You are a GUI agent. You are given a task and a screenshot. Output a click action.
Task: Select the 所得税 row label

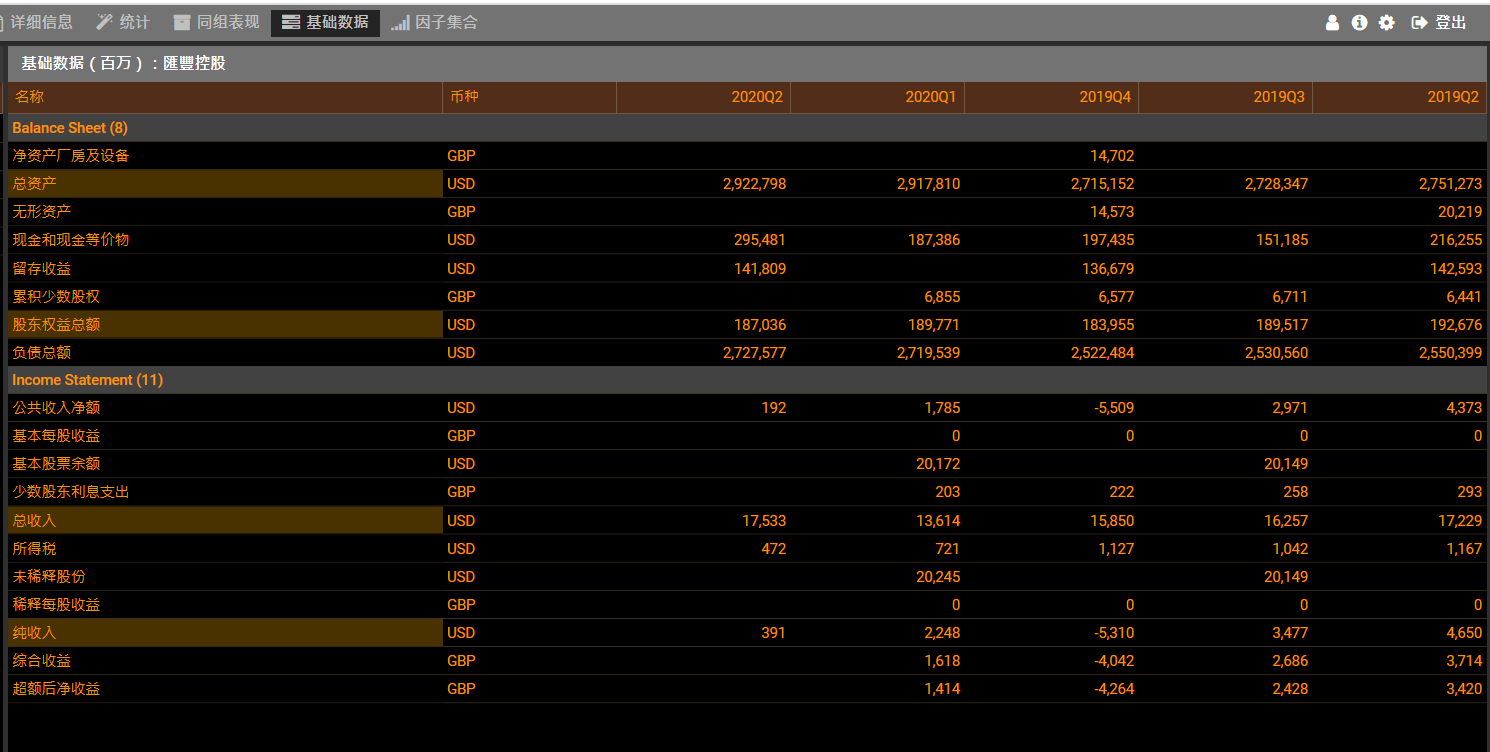(35, 549)
